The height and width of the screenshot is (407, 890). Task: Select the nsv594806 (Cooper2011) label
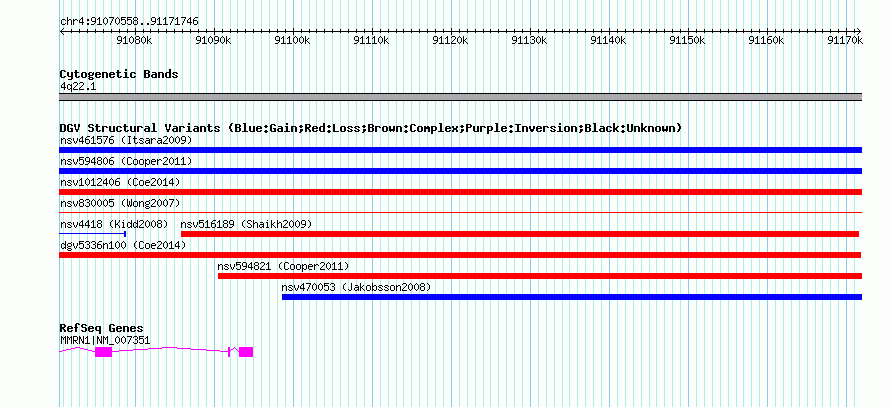pyautogui.click(x=126, y=161)
